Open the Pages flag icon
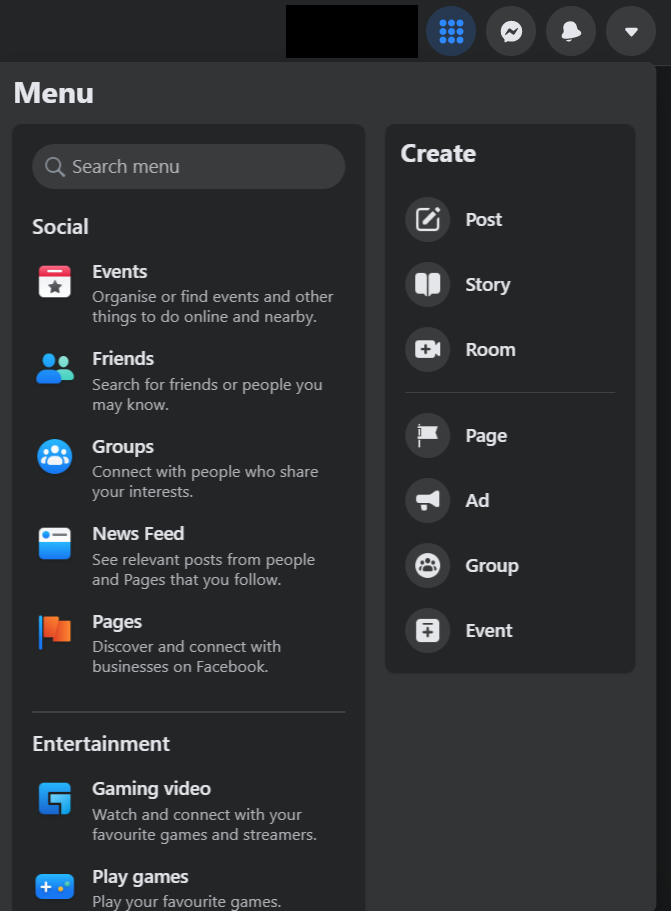Viewport: 671px width, 911px height. [x=55, y=631]
